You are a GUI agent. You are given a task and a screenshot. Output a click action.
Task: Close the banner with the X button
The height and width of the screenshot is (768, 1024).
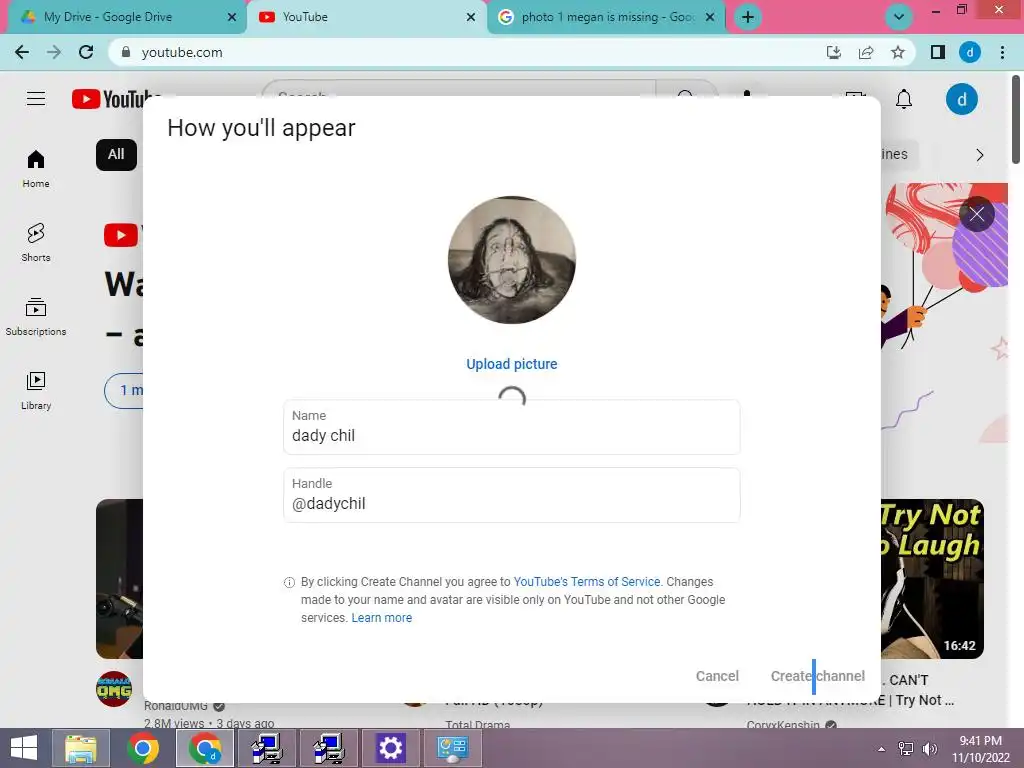[x=976, y=214]
